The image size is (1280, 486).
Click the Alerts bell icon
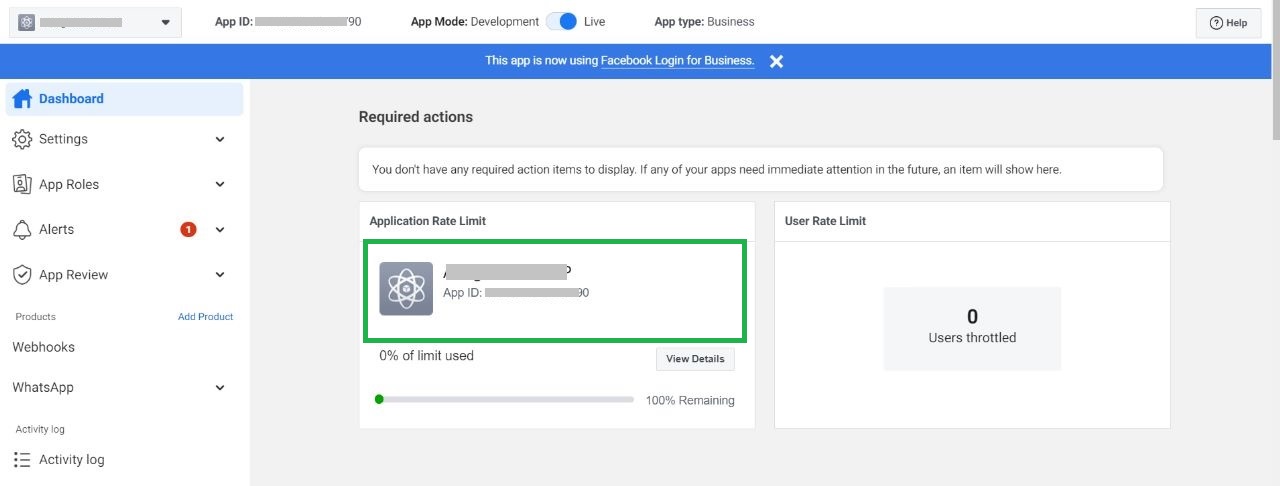pos(22,230)
